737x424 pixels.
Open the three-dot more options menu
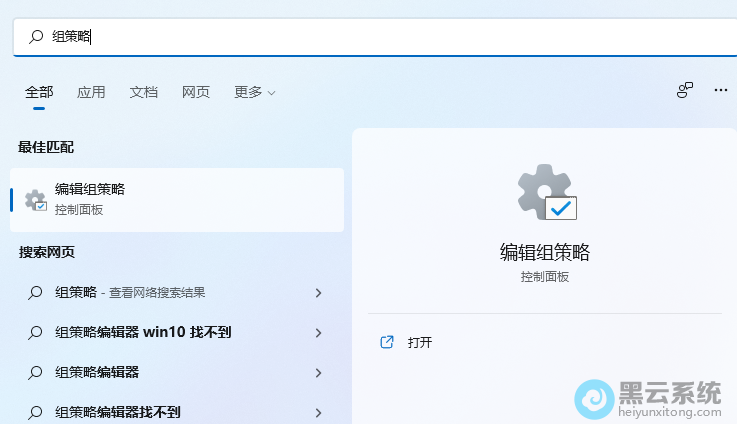click(720, 91)
